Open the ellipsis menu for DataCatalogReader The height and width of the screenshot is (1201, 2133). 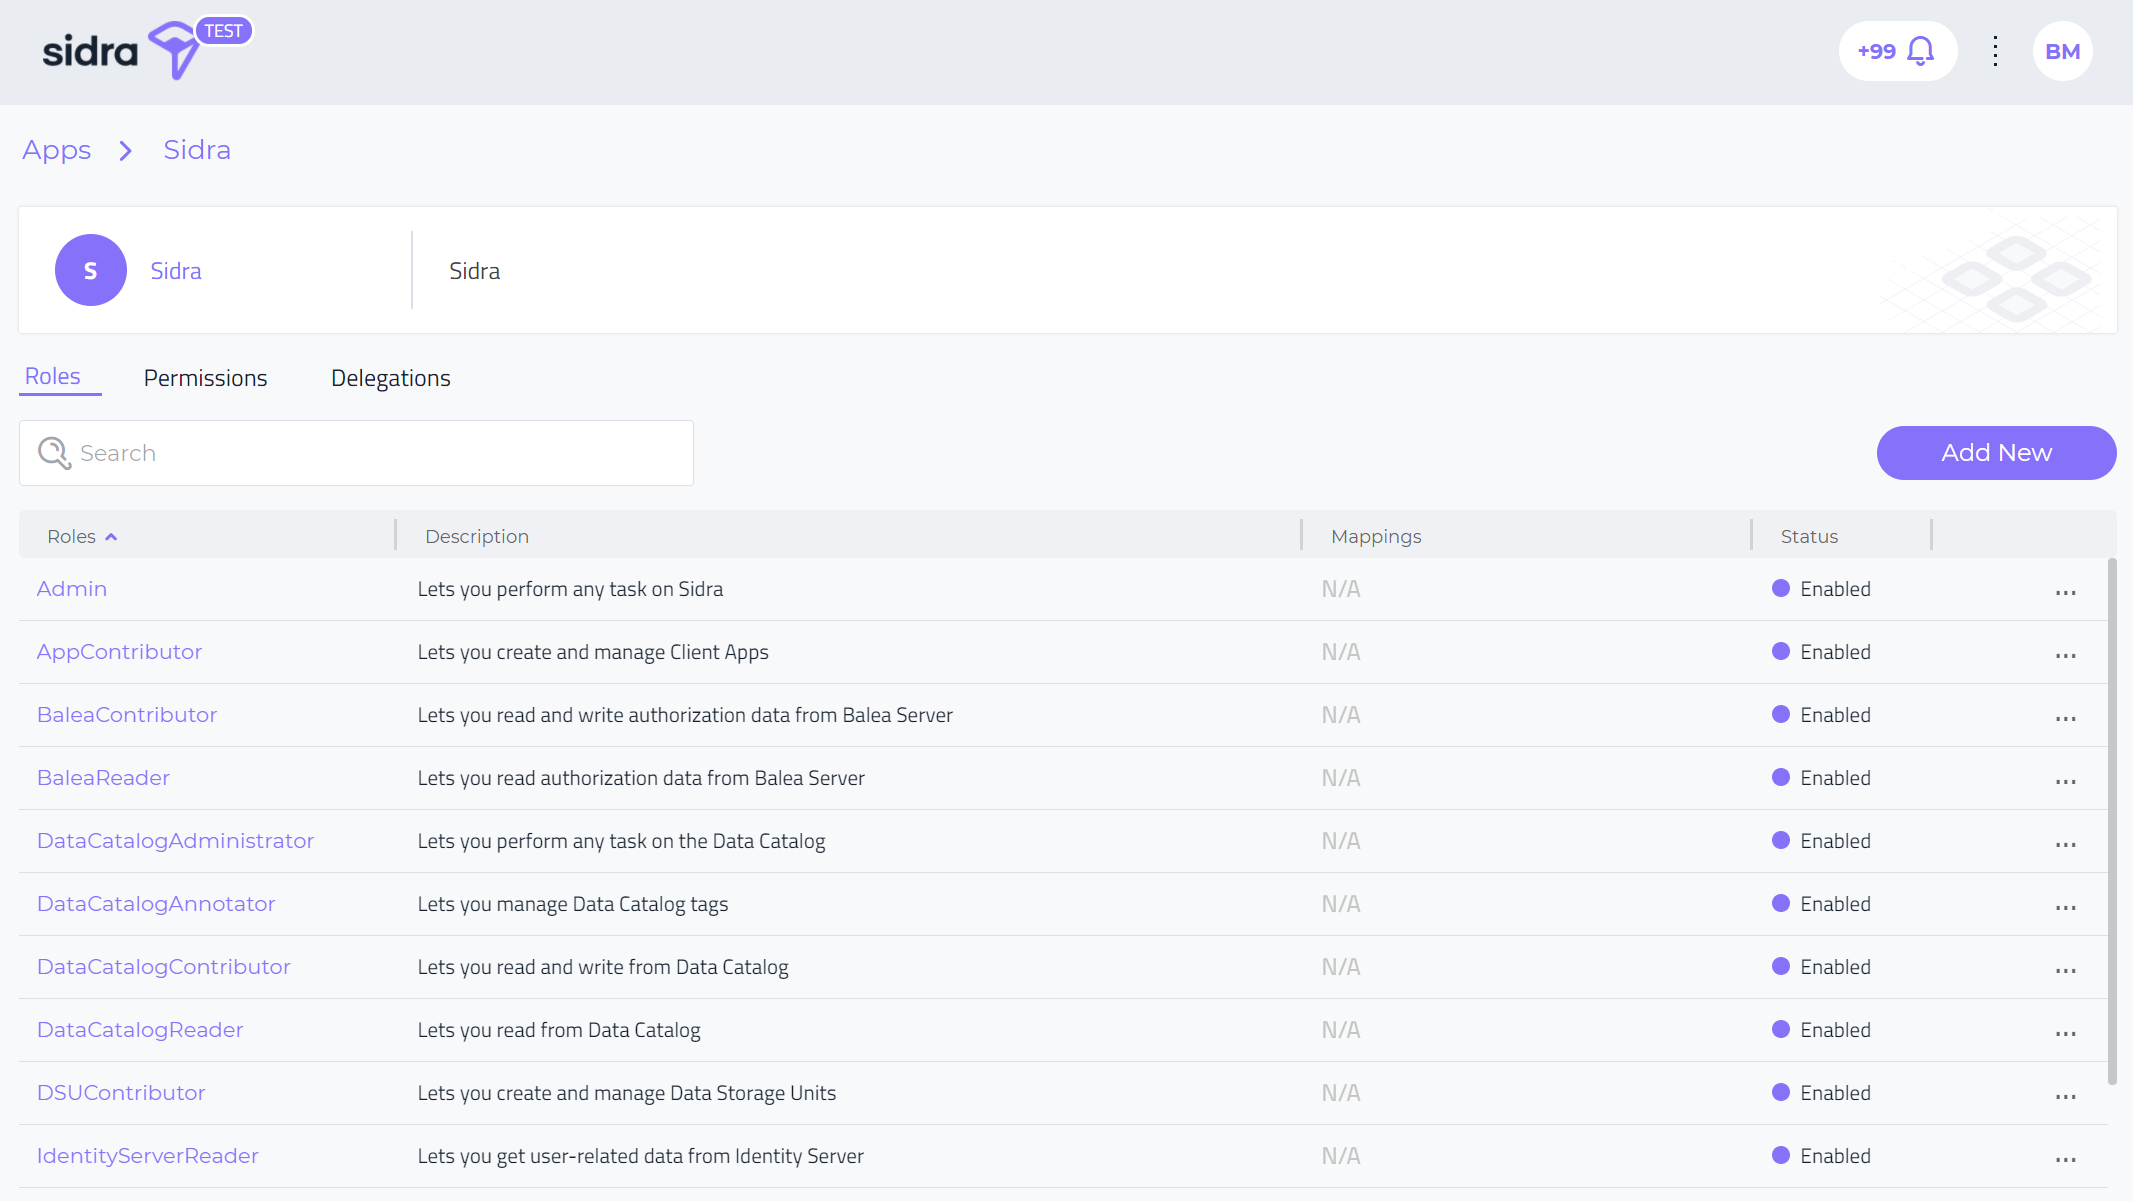coord(2066,1033)
